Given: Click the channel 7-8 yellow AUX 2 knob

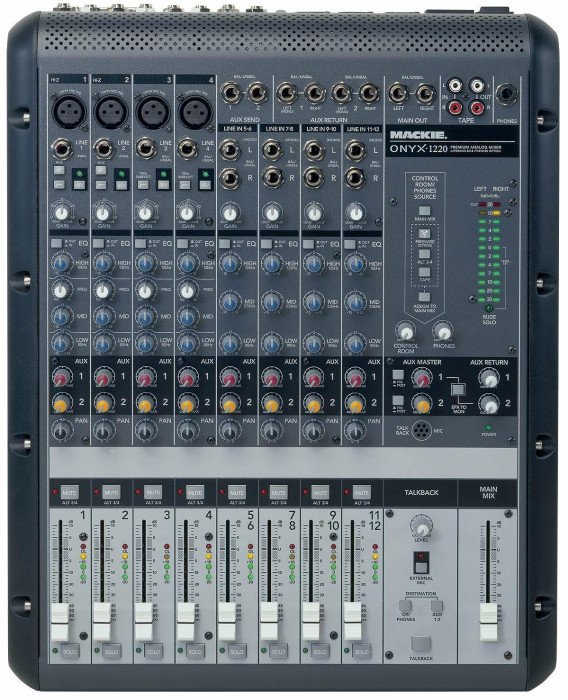Looking at the screenshot, I should pyautogui.click(x=271, y=404).
